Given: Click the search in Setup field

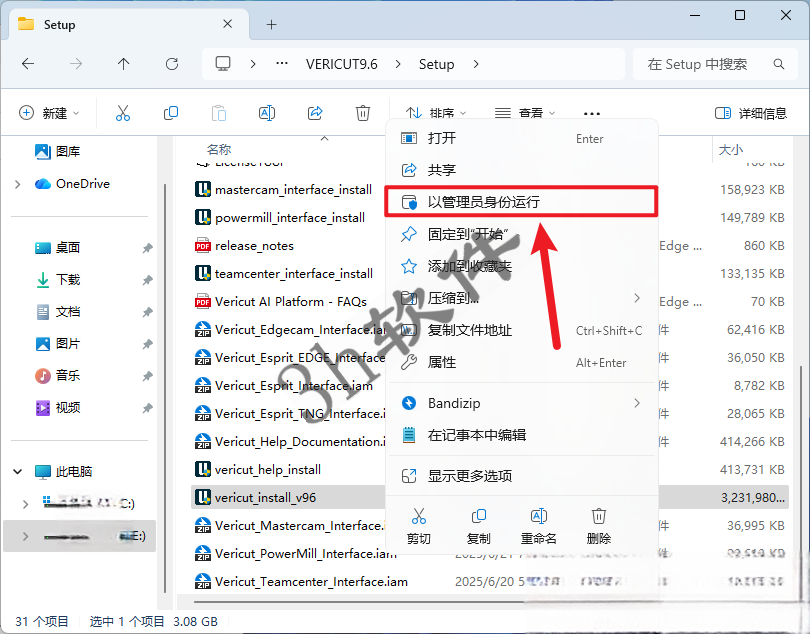Looking at the screenshot, I should (715, 64).
